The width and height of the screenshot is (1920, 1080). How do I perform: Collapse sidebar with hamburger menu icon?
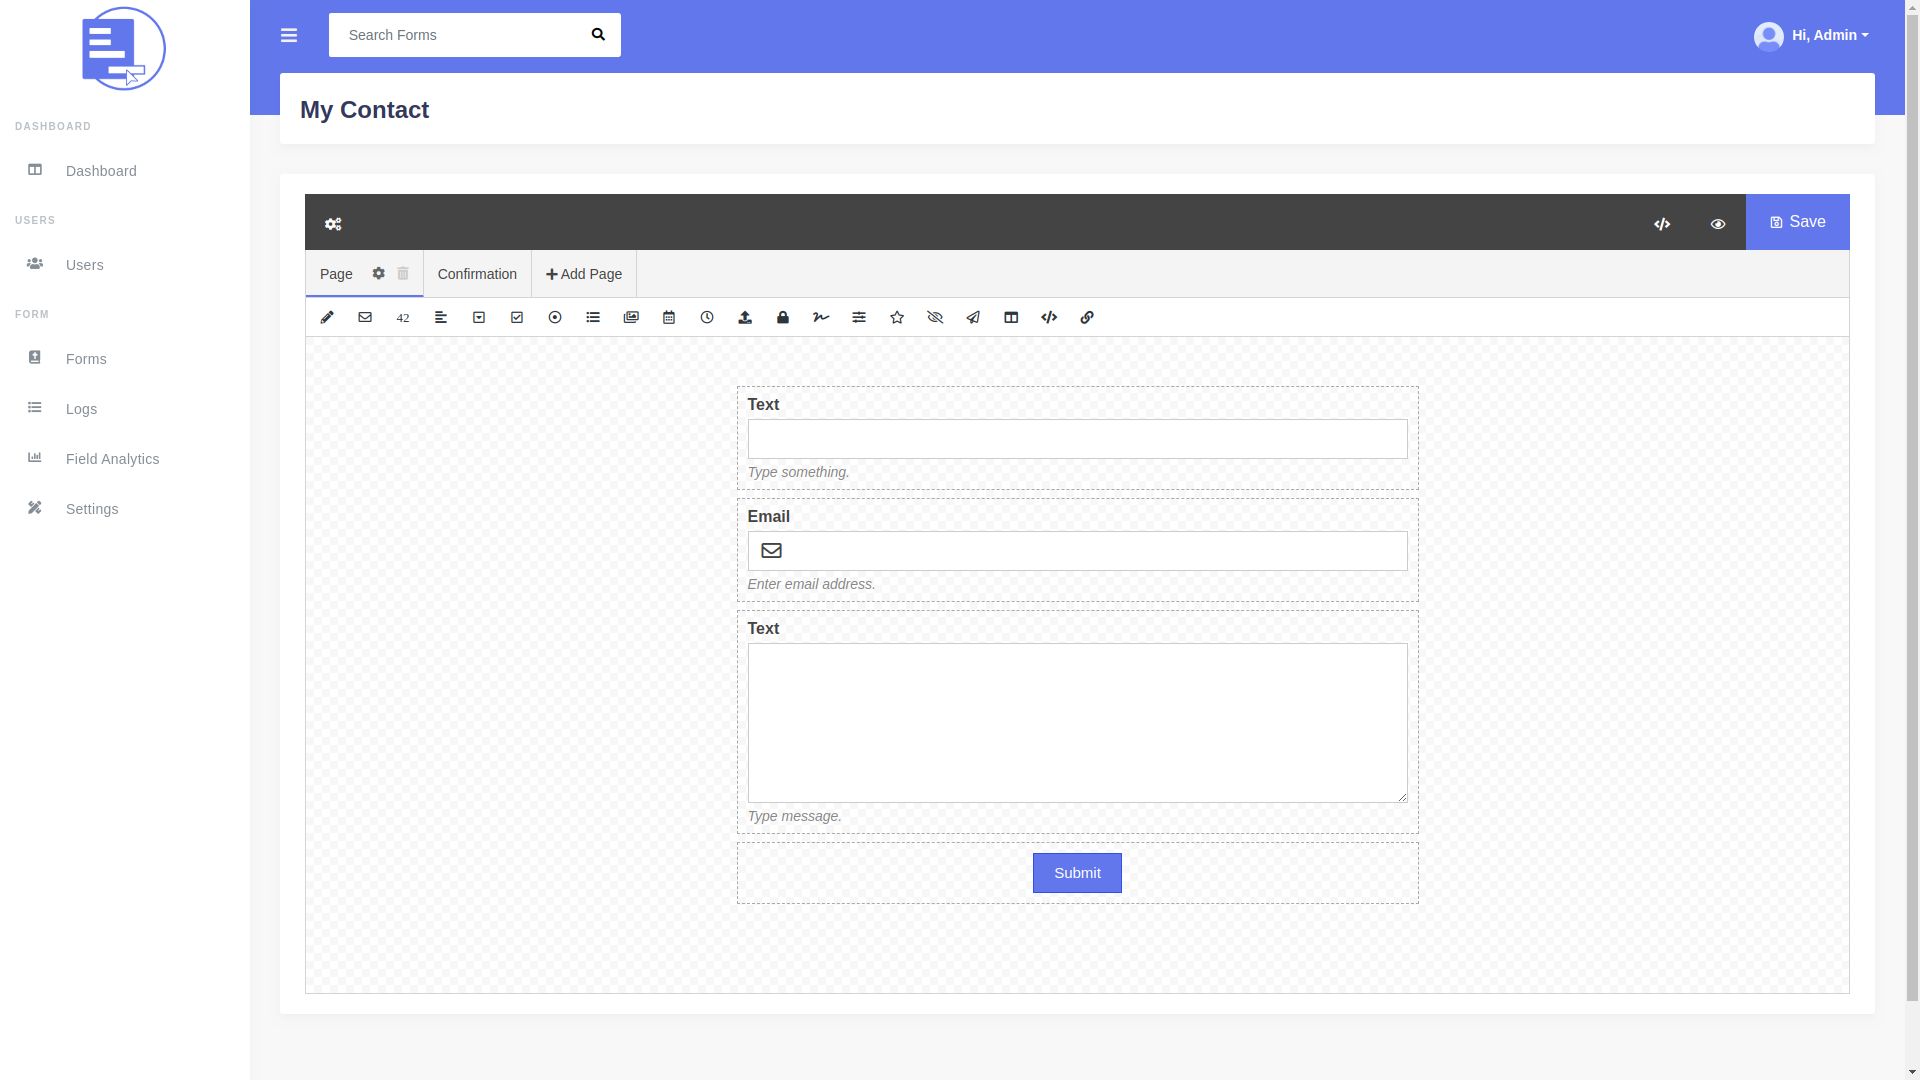point(289,36)
